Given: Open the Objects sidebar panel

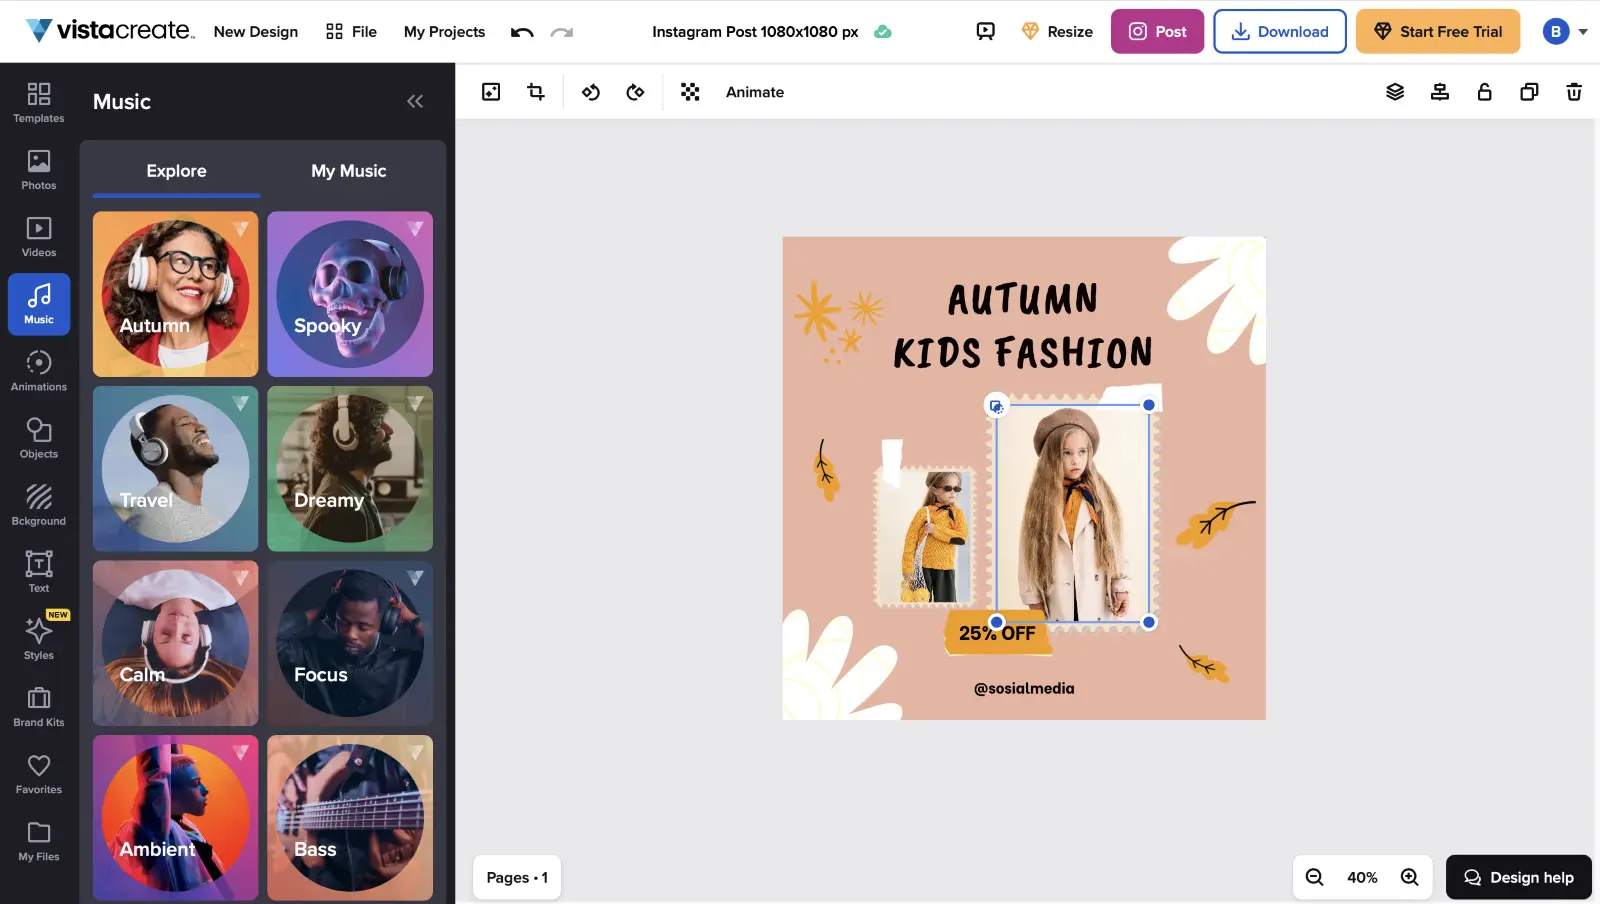Looking at the screenshot, I should [x=39, y=437].
